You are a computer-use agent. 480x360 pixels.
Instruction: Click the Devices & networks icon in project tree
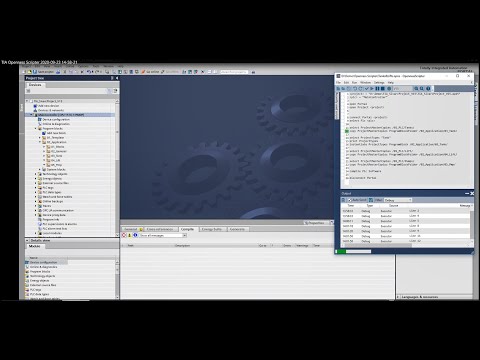pos(35,110)
